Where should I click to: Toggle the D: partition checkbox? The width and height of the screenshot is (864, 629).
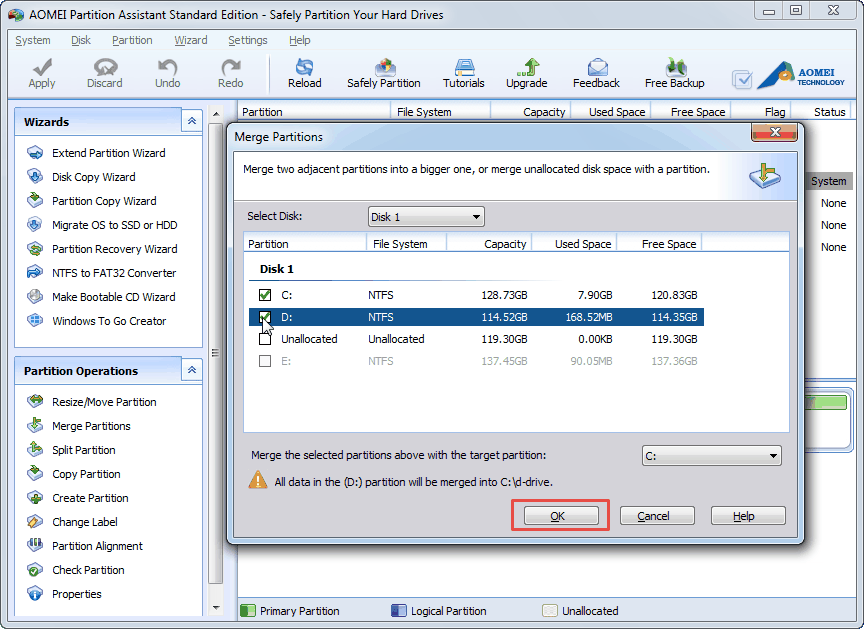265,317
